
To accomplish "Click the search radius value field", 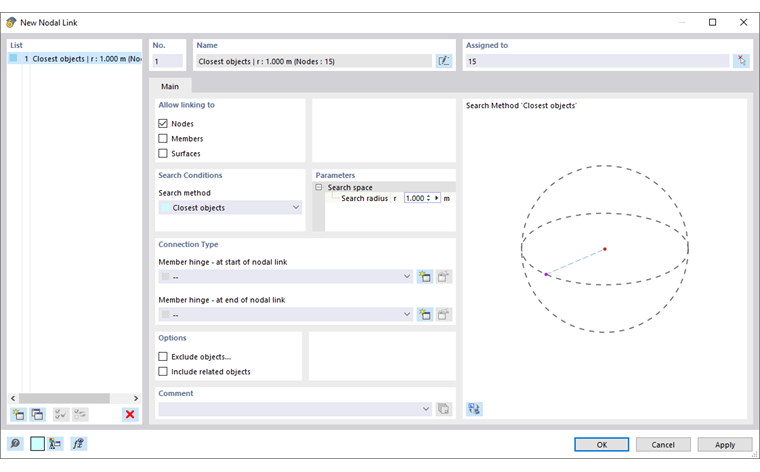I will click(415, 198).
